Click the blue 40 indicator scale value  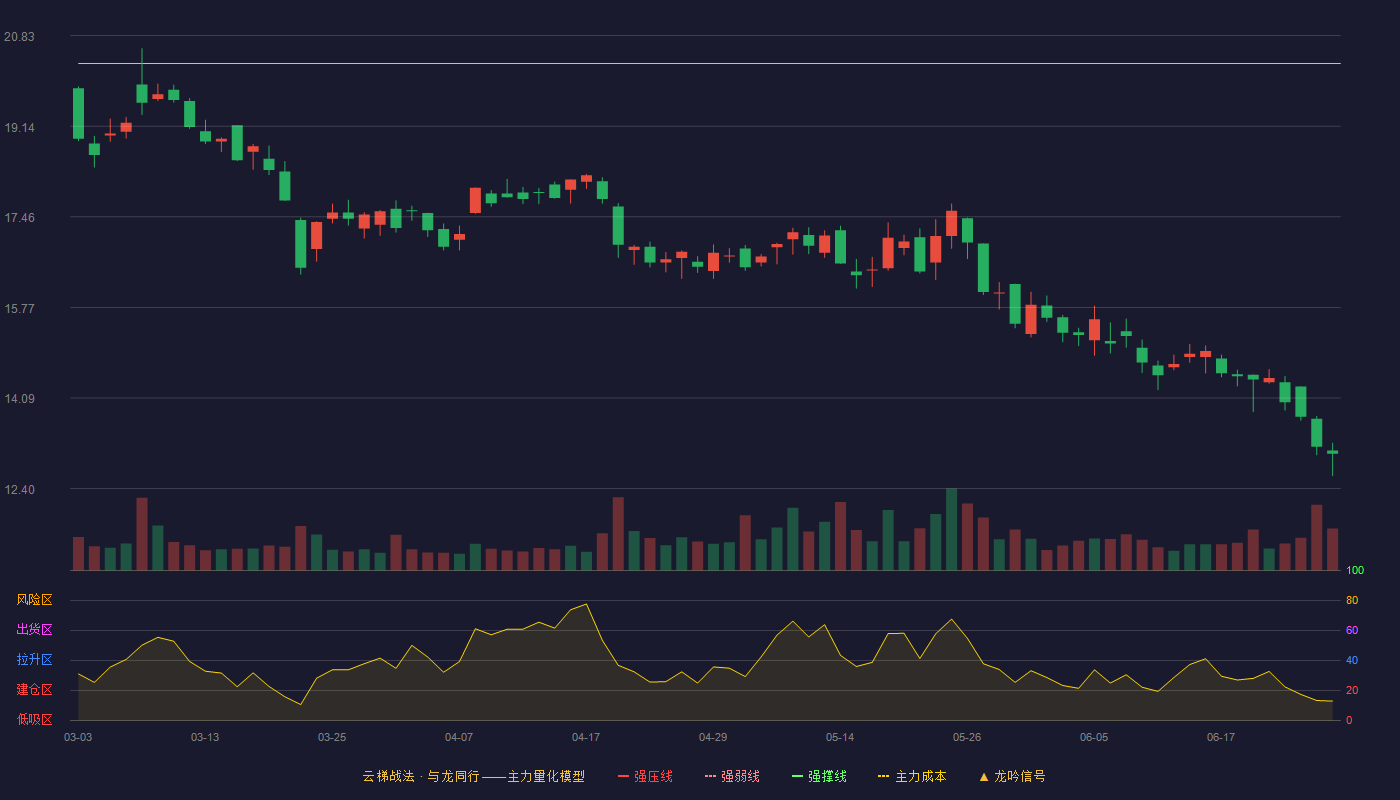(1352, 661)
